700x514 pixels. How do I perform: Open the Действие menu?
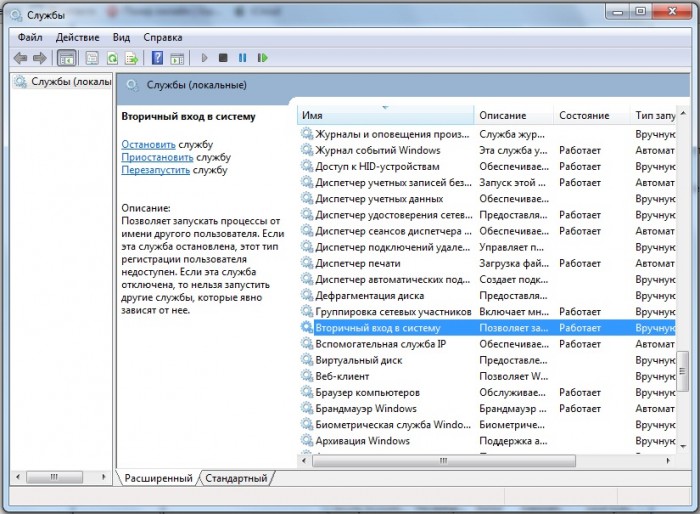tap(77, 38)
